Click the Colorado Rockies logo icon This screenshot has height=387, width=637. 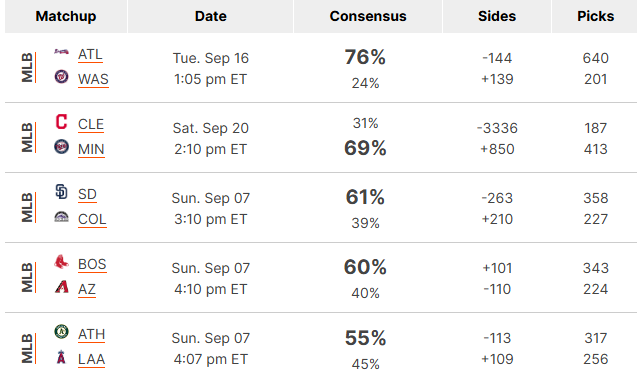click(61, 217)
